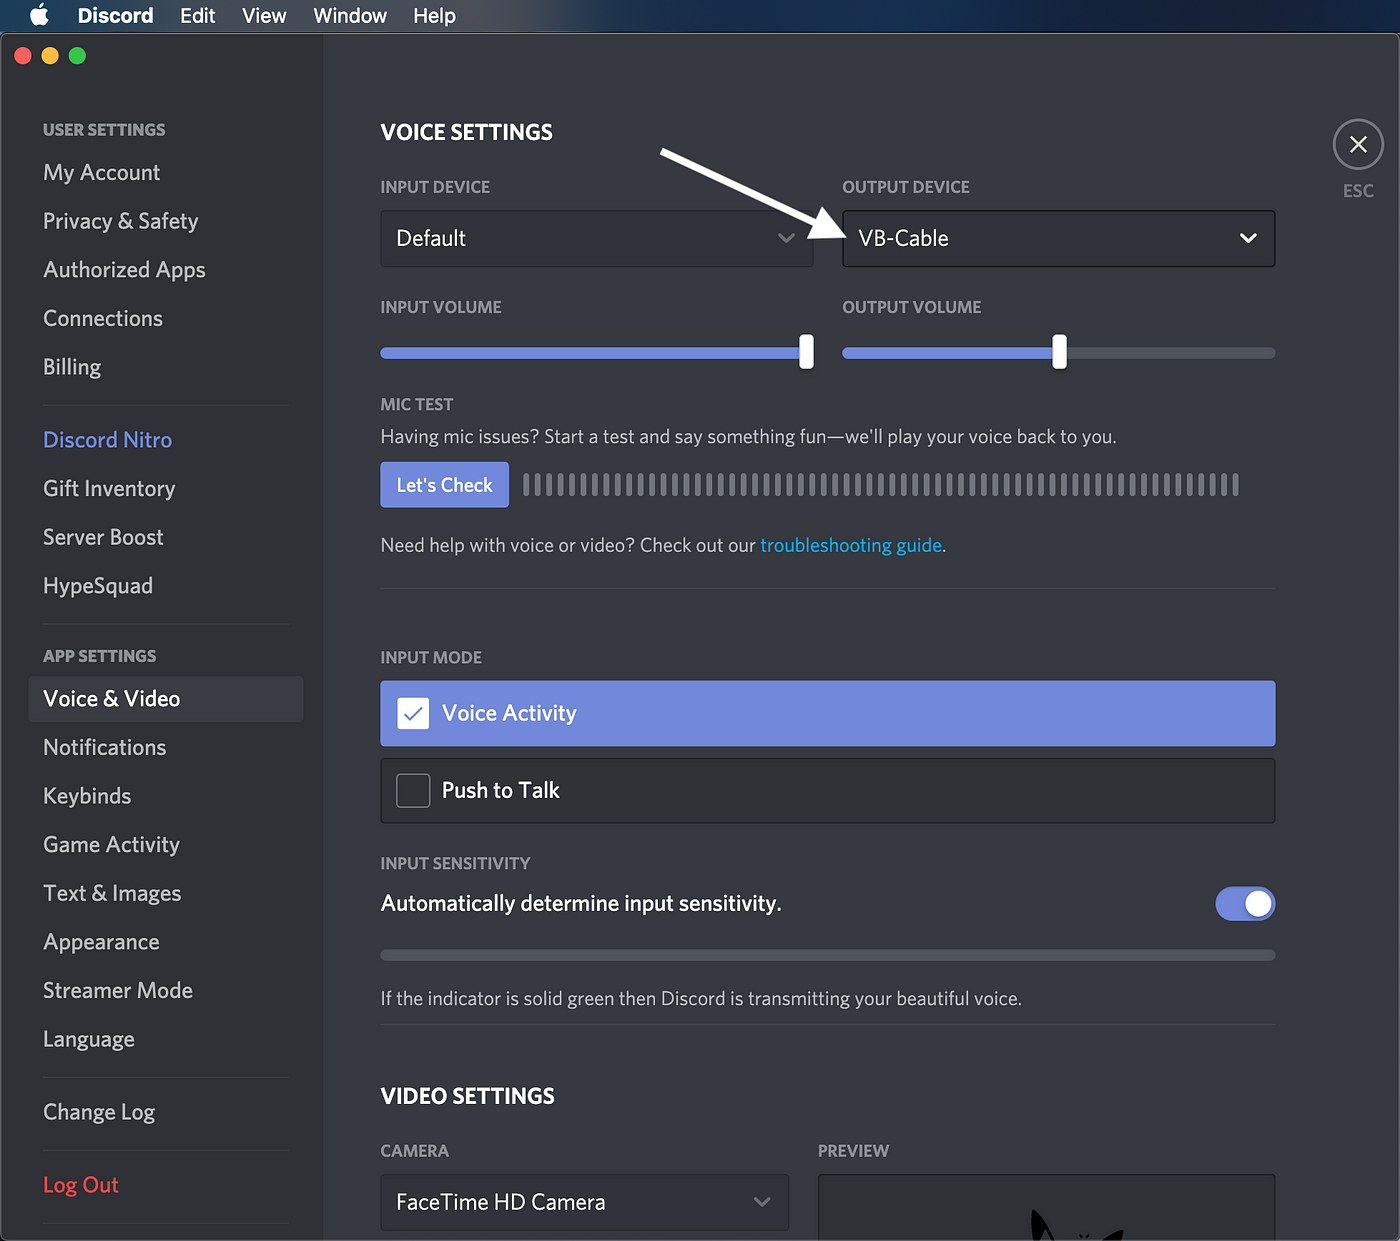Click the camera Preview box

coord(1046,1207)
